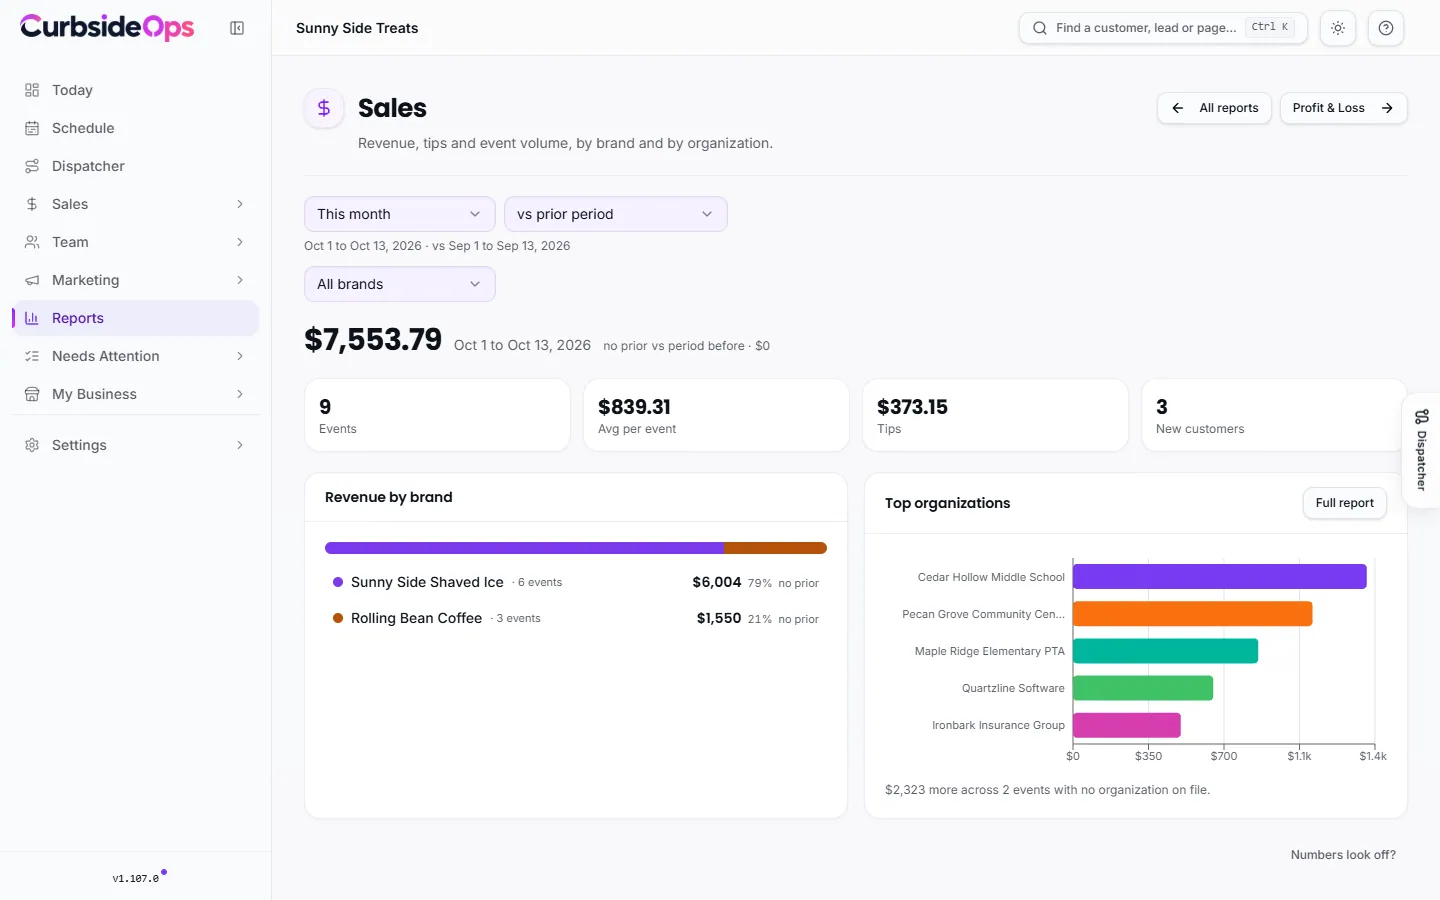Select Dispatcher in the sidebar
This screenshot has width=1440, height=900.
[135, 166]
